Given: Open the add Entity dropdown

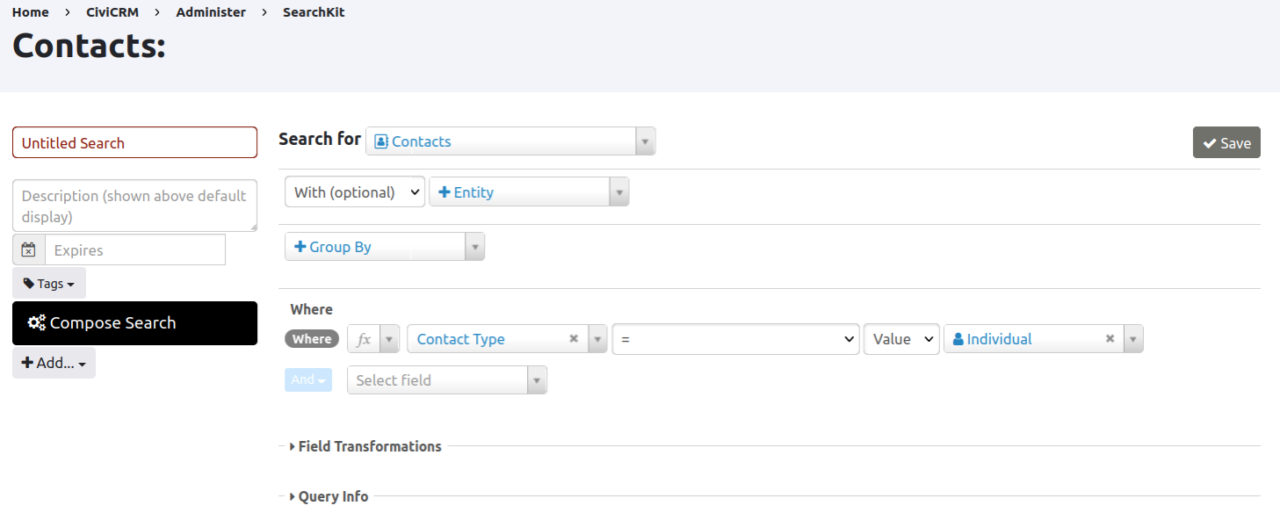Looking at the screenshot, I should click(529, 192).
